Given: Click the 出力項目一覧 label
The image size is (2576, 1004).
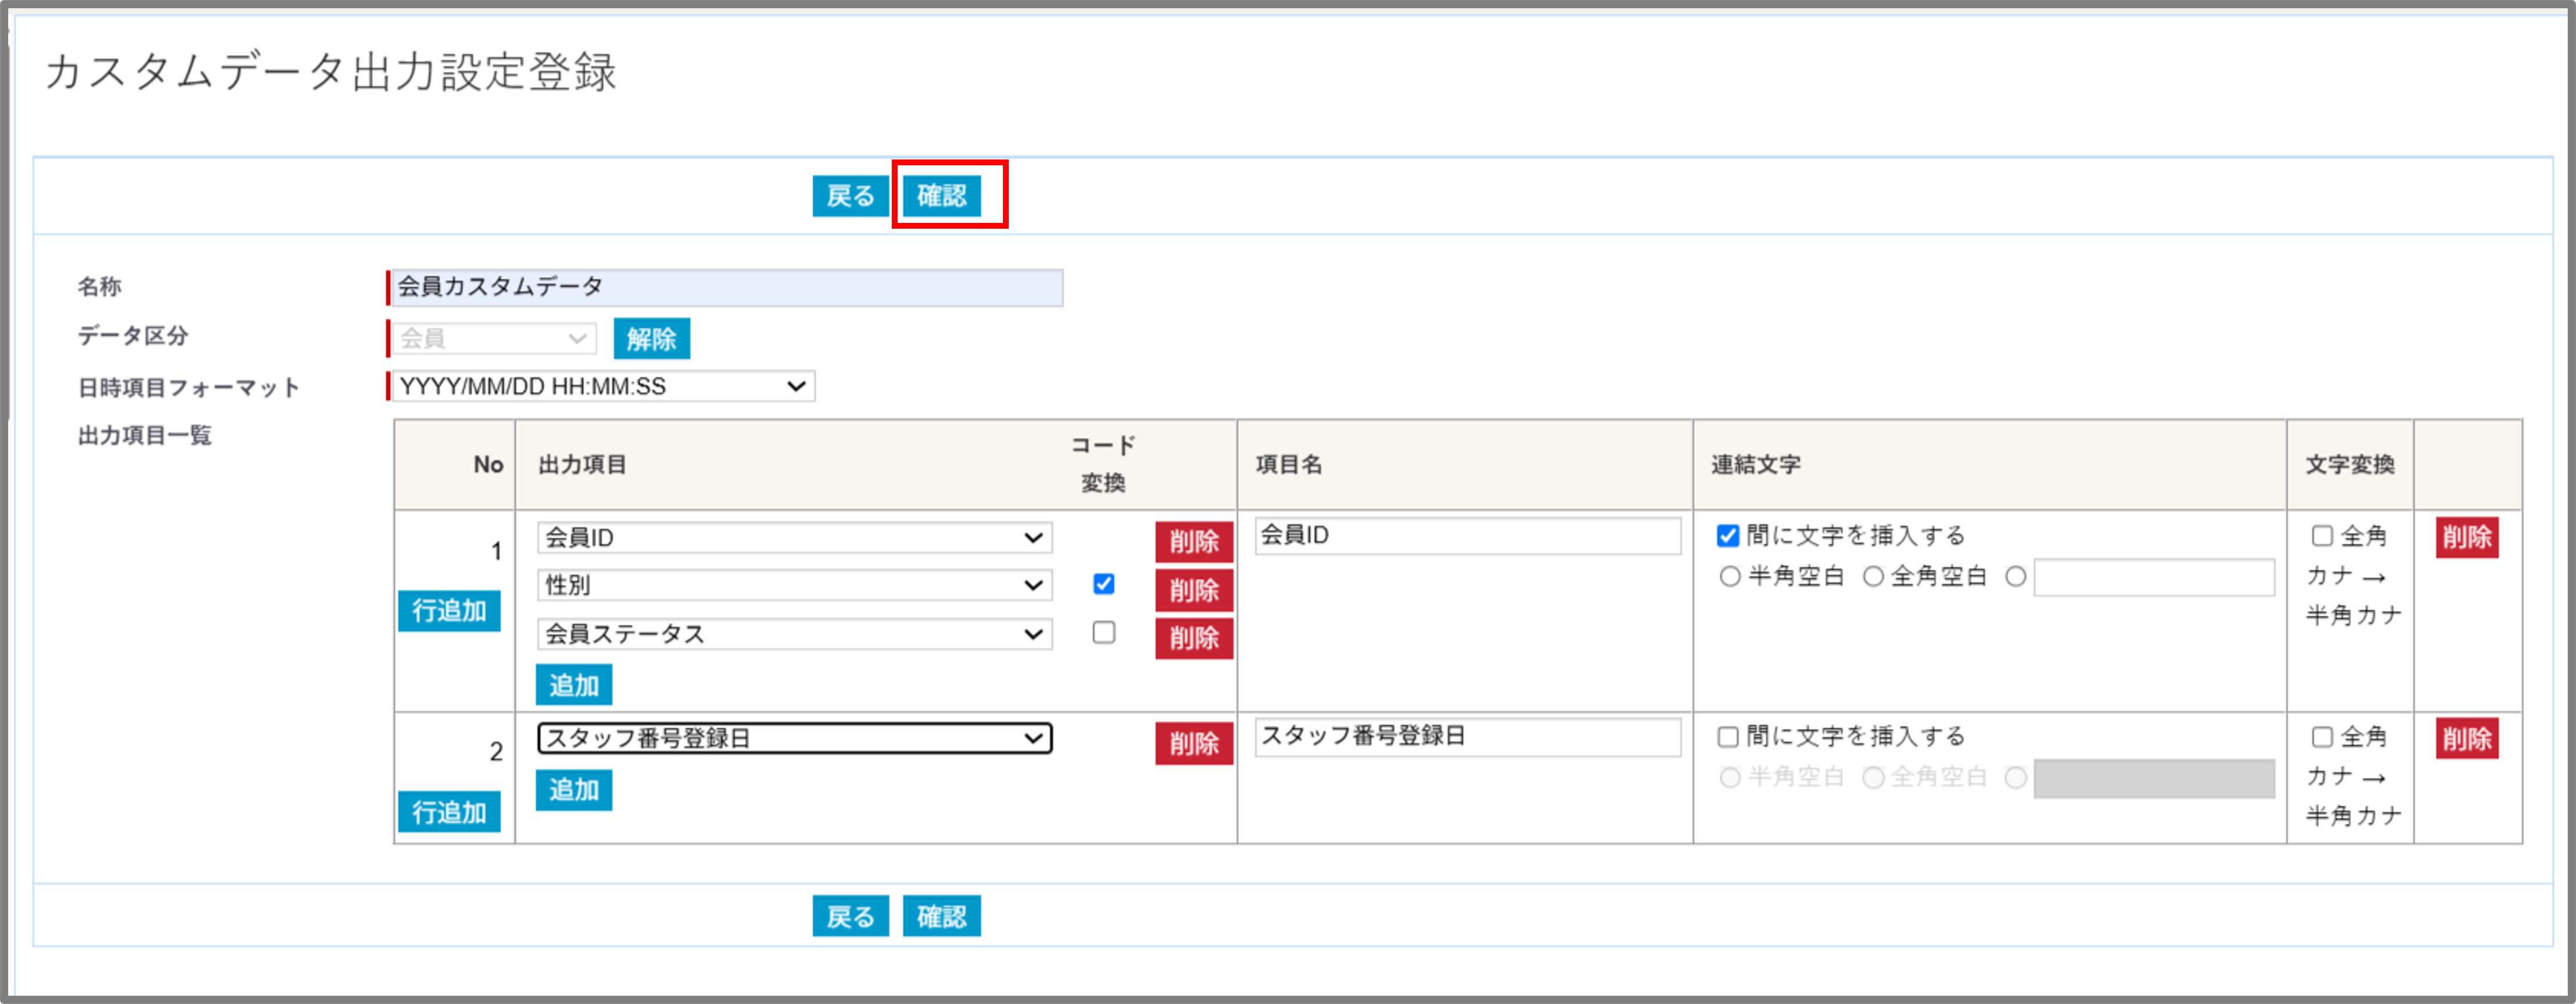Looking at the screenshot, I should click(x=145, y=435).
